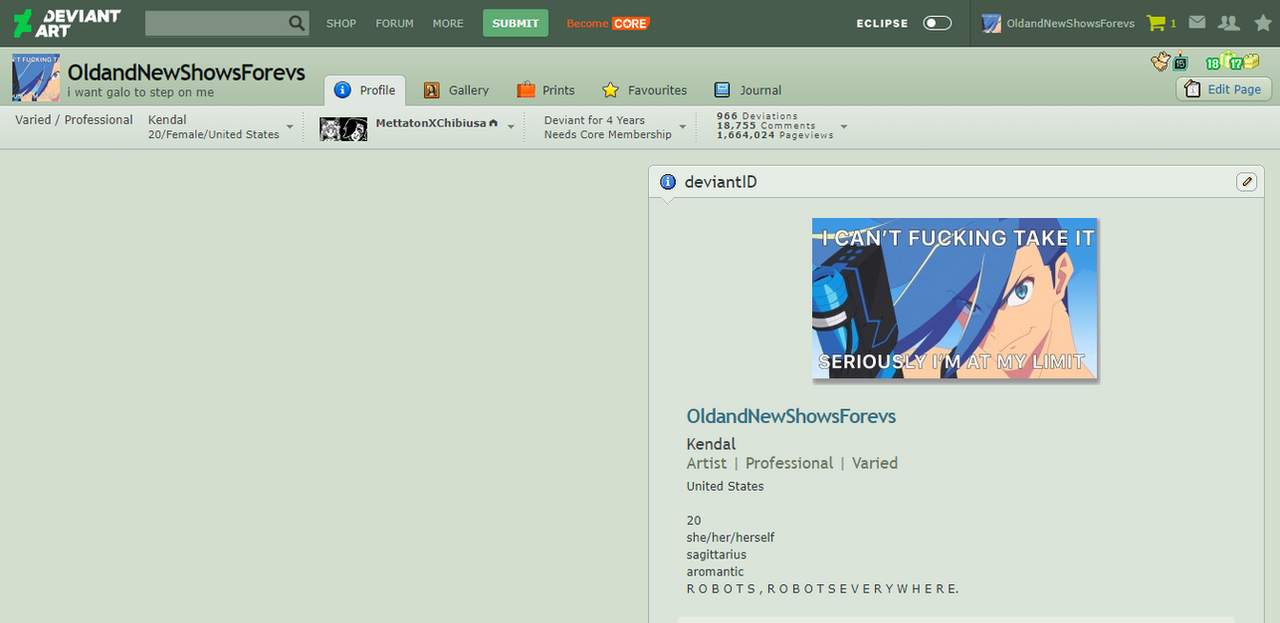Click the blue info icon on deviantID header
This screenshot has height=623, width=1280.
tap(668, 182)
